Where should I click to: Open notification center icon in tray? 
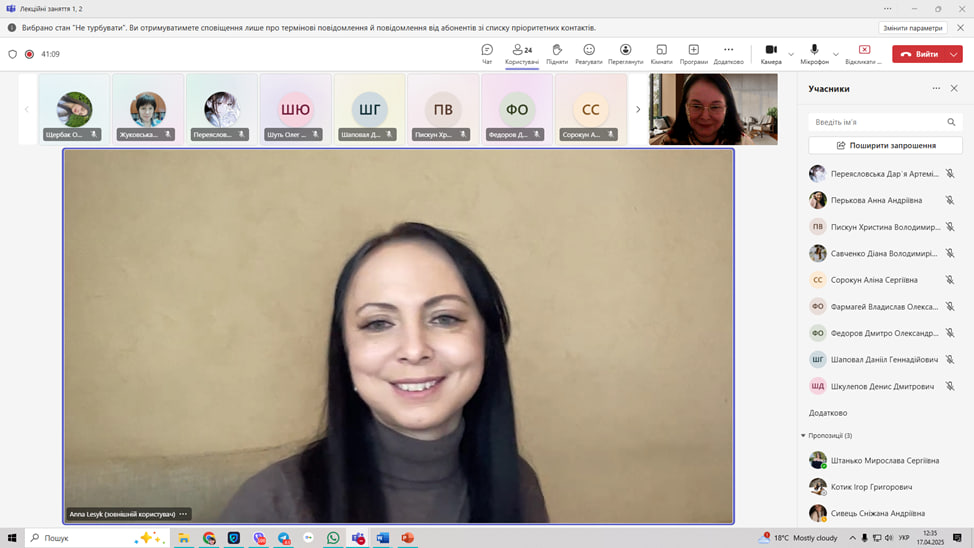point(957,538)
